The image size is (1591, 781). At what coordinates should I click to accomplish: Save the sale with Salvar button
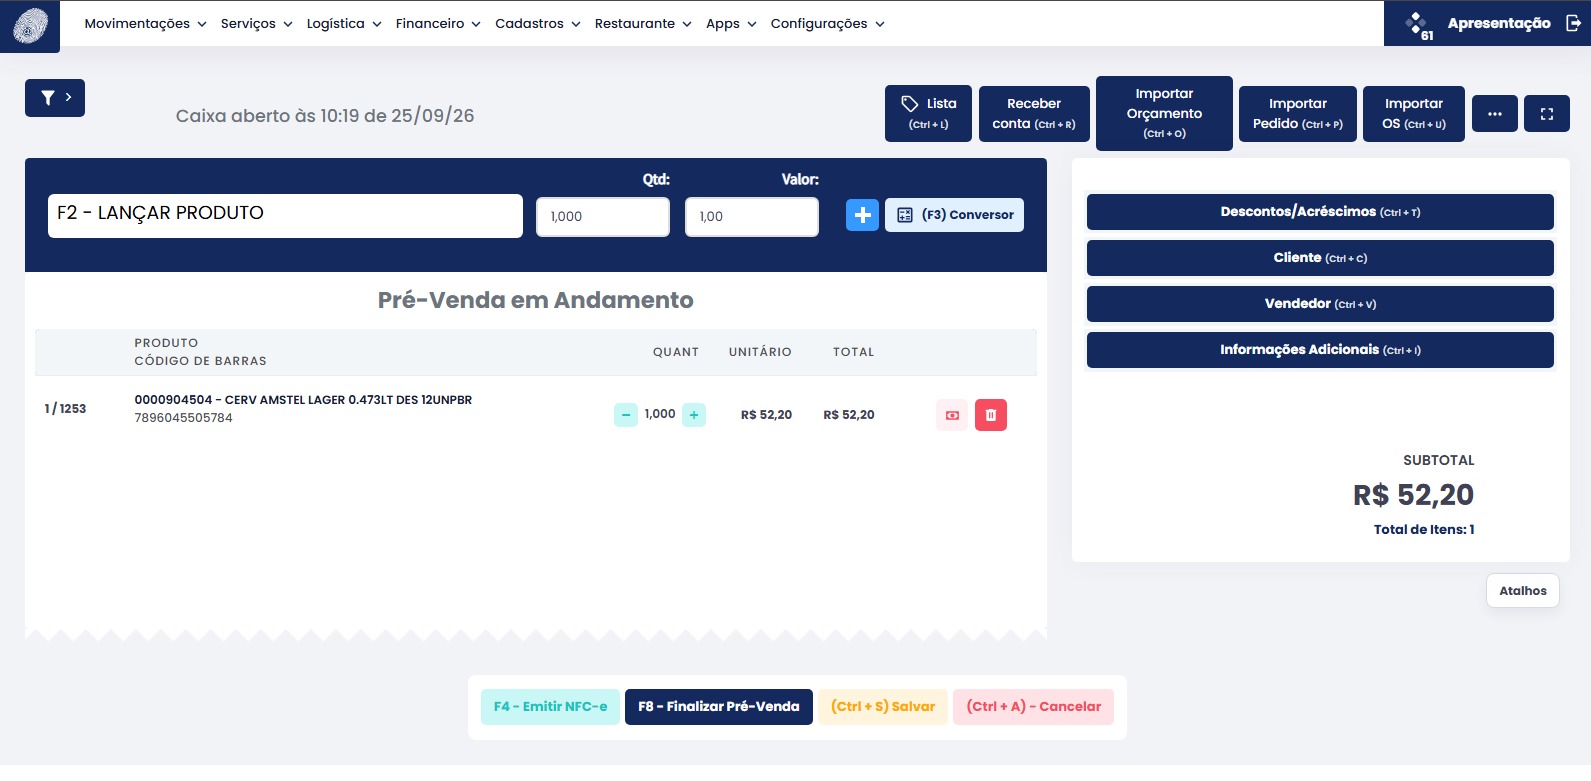883,707
